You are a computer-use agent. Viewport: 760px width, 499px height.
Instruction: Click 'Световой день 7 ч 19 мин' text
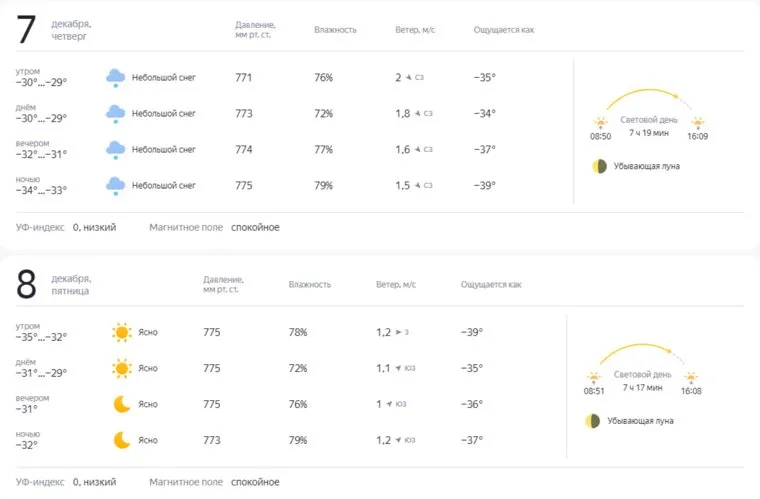648,126
